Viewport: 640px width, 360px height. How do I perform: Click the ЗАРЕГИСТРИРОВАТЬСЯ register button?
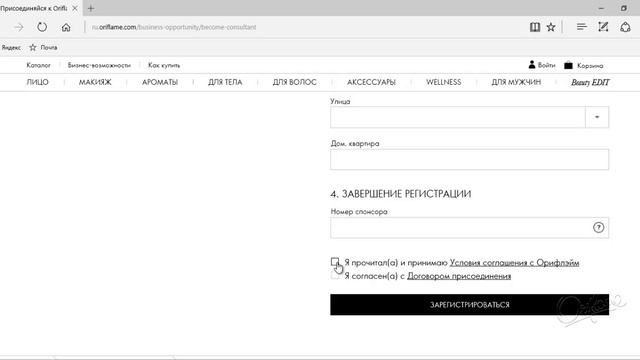(x=469, y=304)
